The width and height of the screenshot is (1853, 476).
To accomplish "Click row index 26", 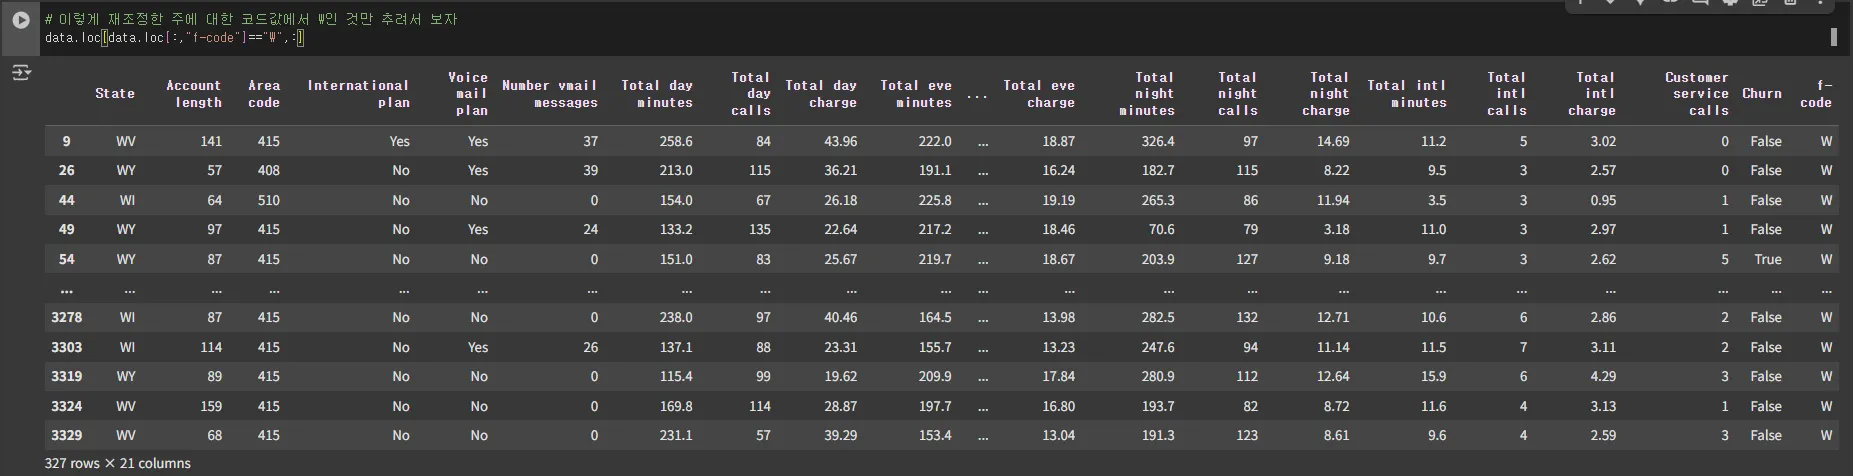I will pyautogui.click(x=66, y=170).
